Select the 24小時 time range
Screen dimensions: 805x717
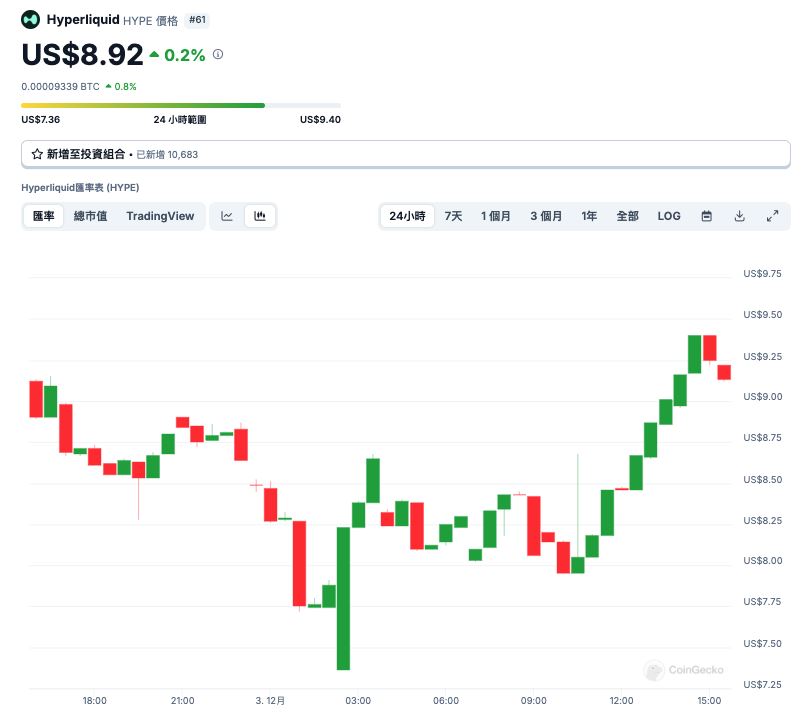[x=407, y=216]
